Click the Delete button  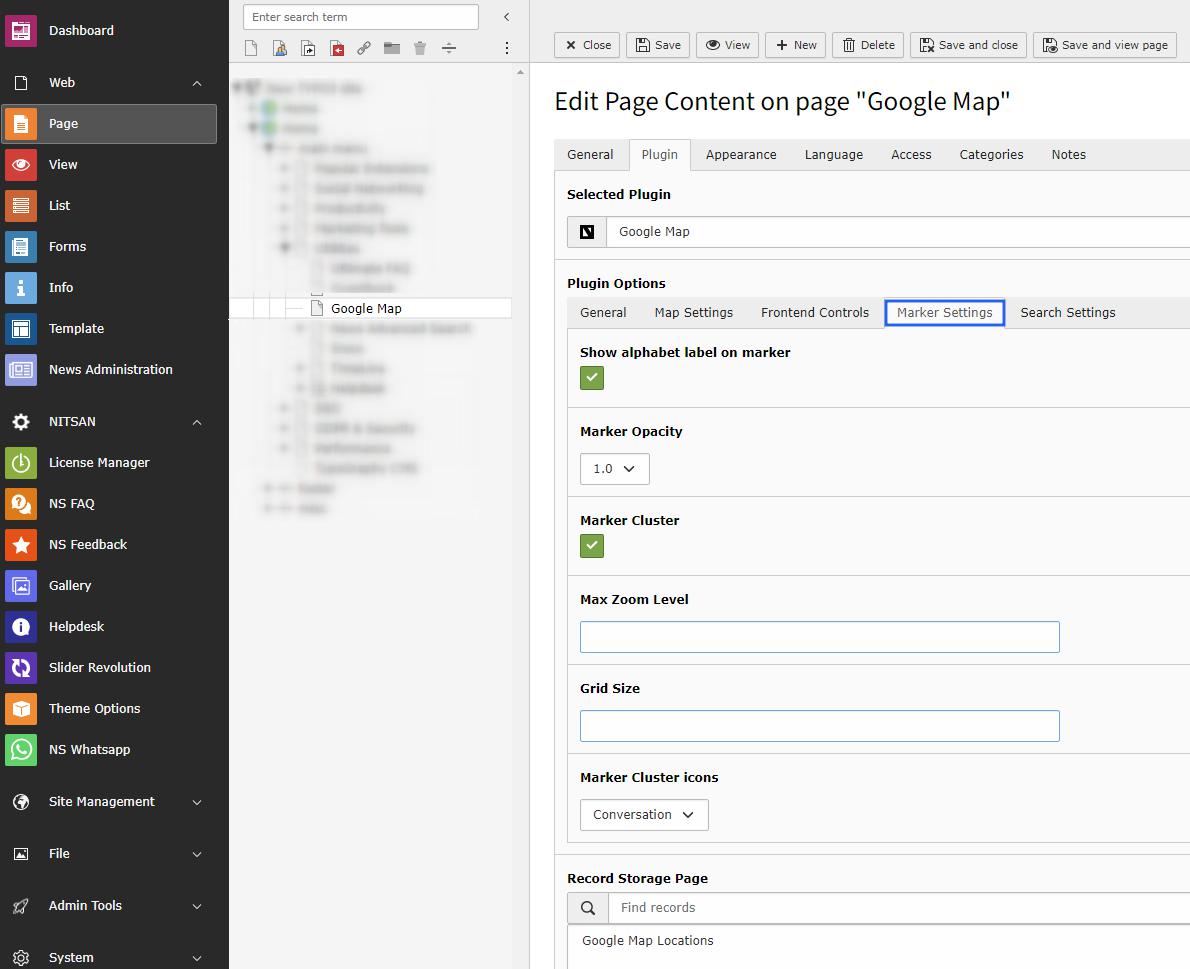click(868, 45)
